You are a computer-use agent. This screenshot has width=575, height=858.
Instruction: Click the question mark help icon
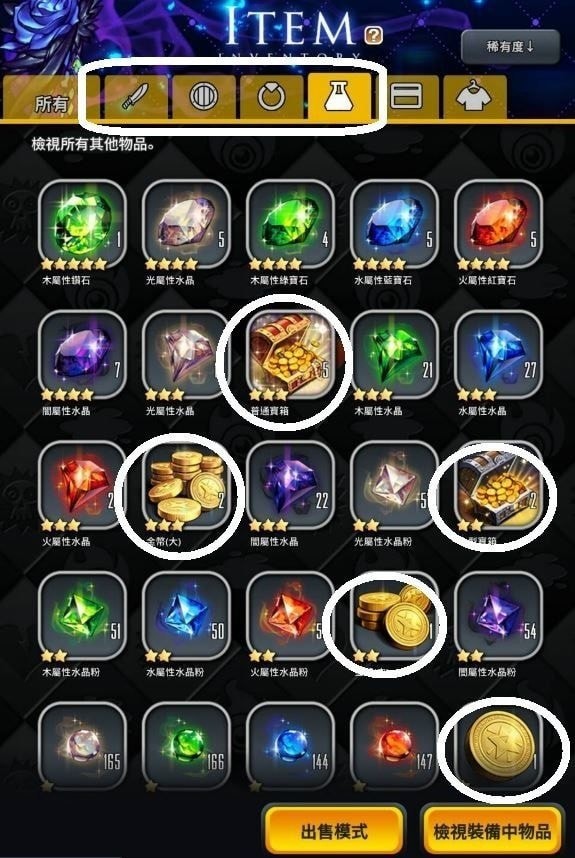374,36
